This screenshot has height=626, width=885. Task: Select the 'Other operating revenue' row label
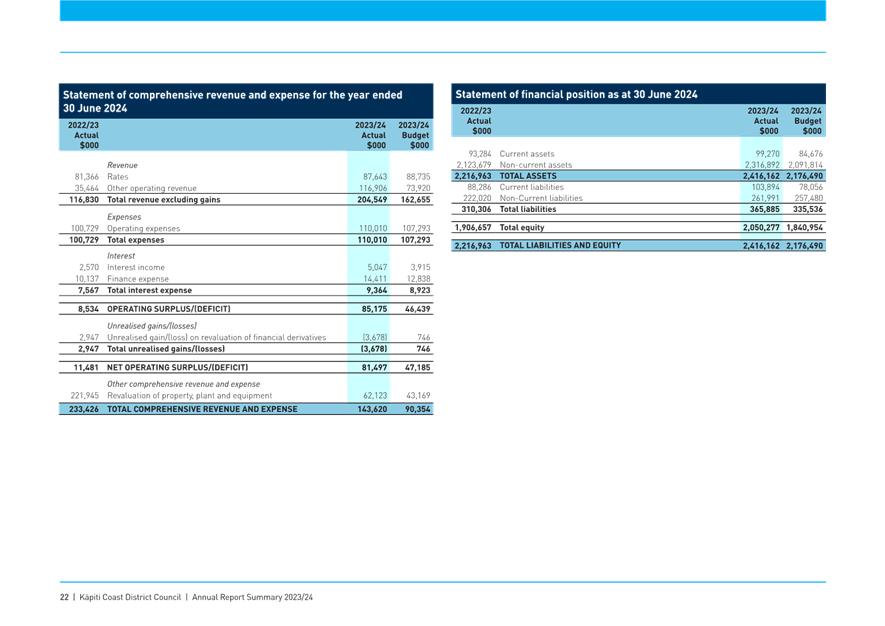[x=152, y=188]
